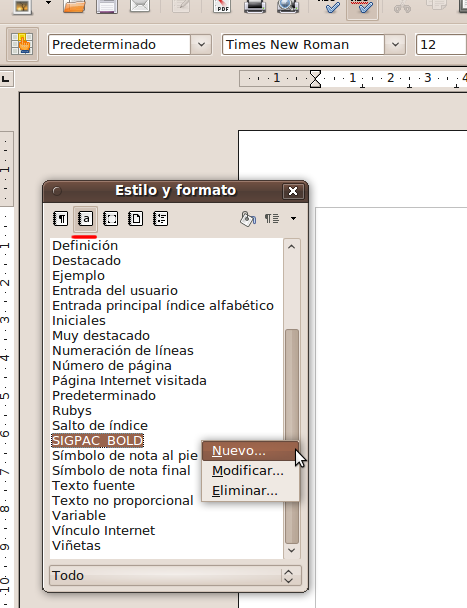Click New Style from Selection icon
467x608 pixels.
(x=272, y=219)
